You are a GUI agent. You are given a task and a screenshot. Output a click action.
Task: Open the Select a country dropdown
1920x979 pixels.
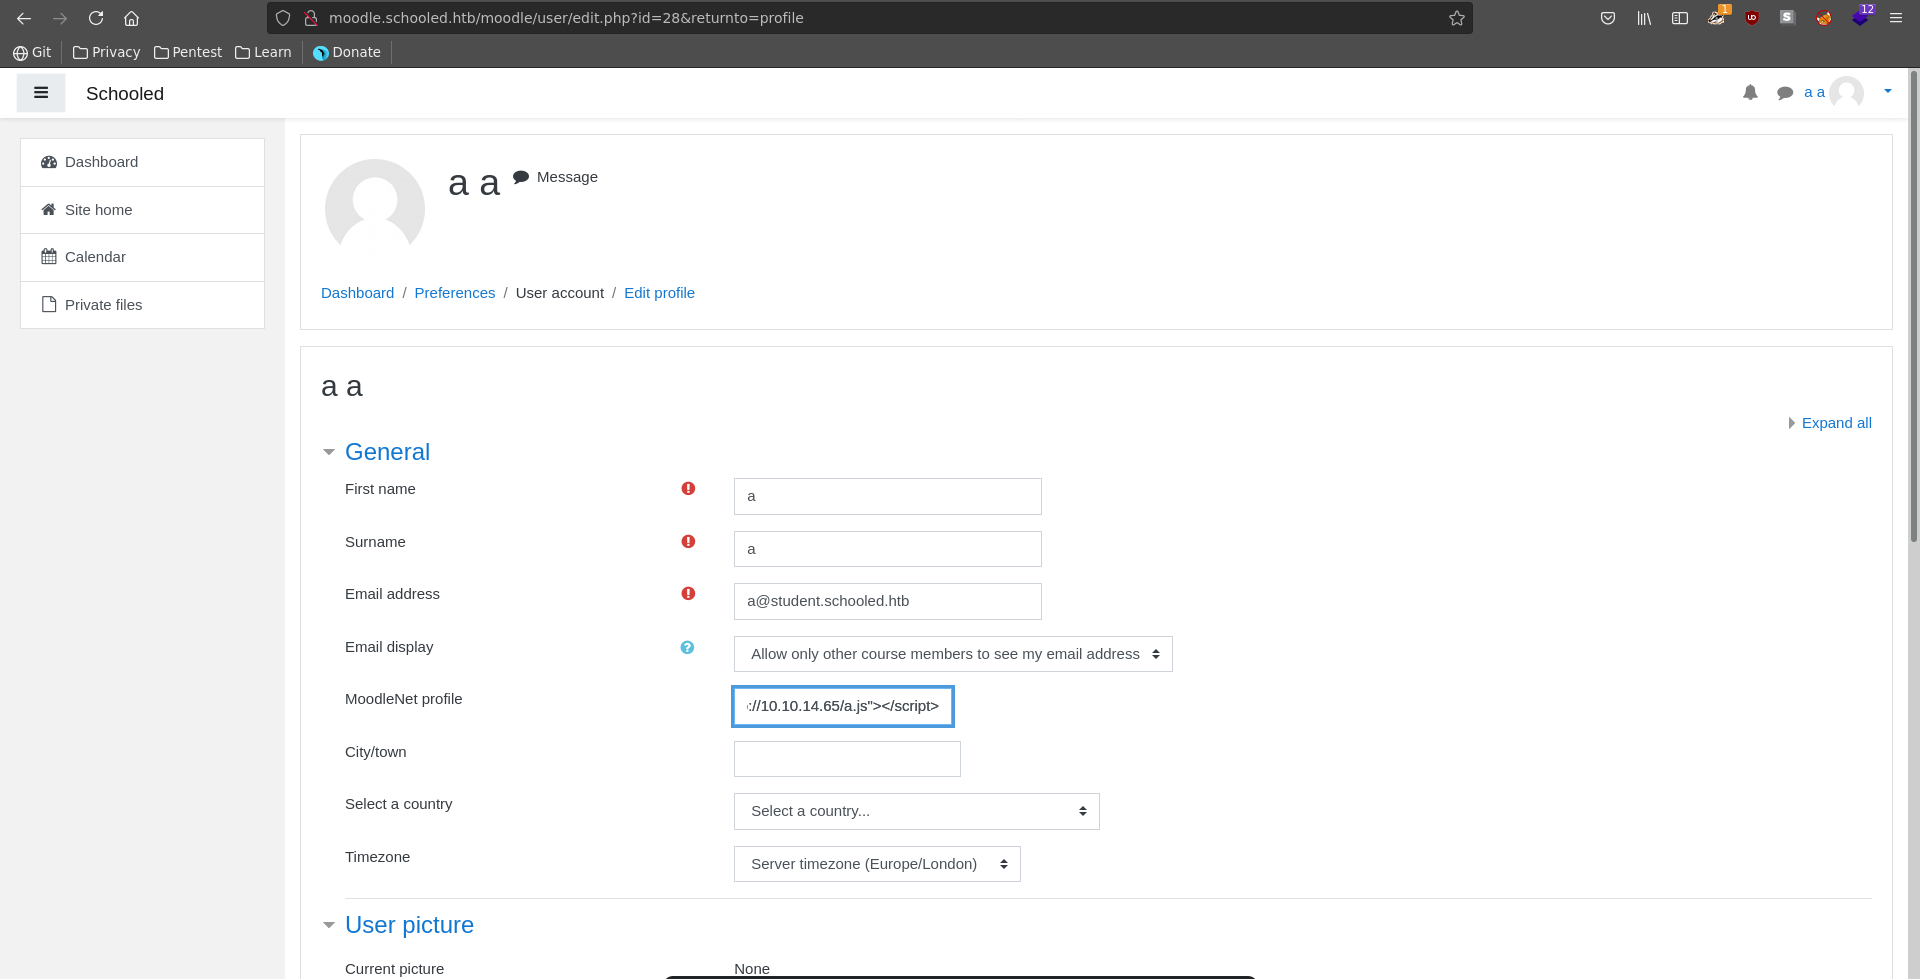point(916,812)
